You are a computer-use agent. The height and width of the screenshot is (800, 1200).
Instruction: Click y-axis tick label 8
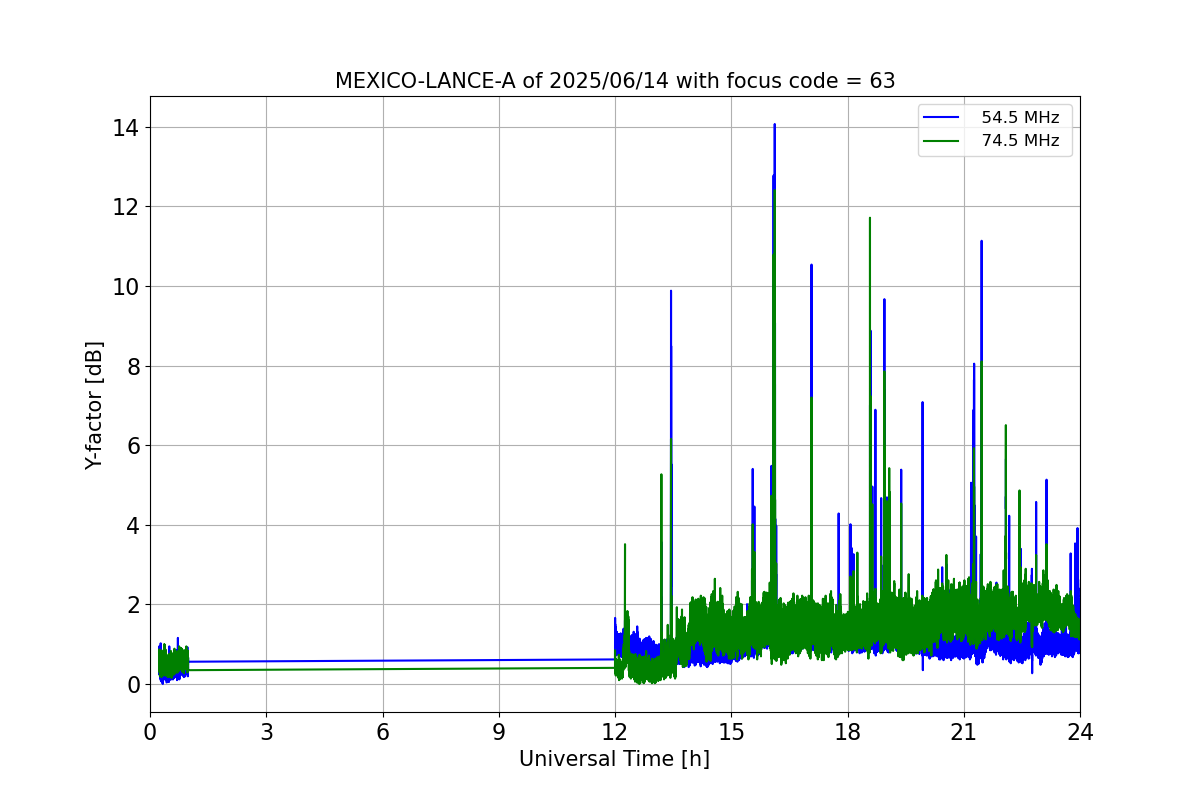tap(132, 366)
